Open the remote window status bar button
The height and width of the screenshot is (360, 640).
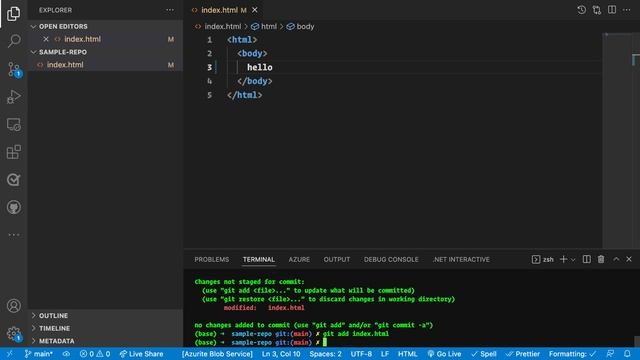click(10, 354)
